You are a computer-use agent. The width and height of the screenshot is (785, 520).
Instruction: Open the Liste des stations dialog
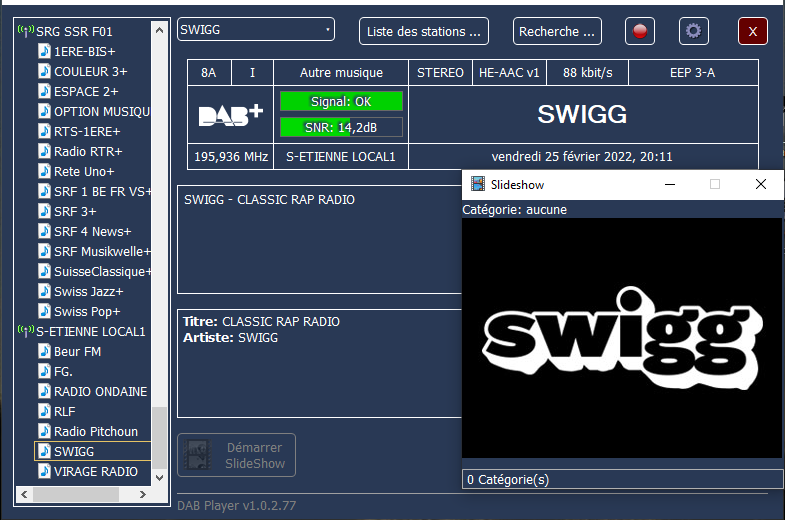coord(424,31)
